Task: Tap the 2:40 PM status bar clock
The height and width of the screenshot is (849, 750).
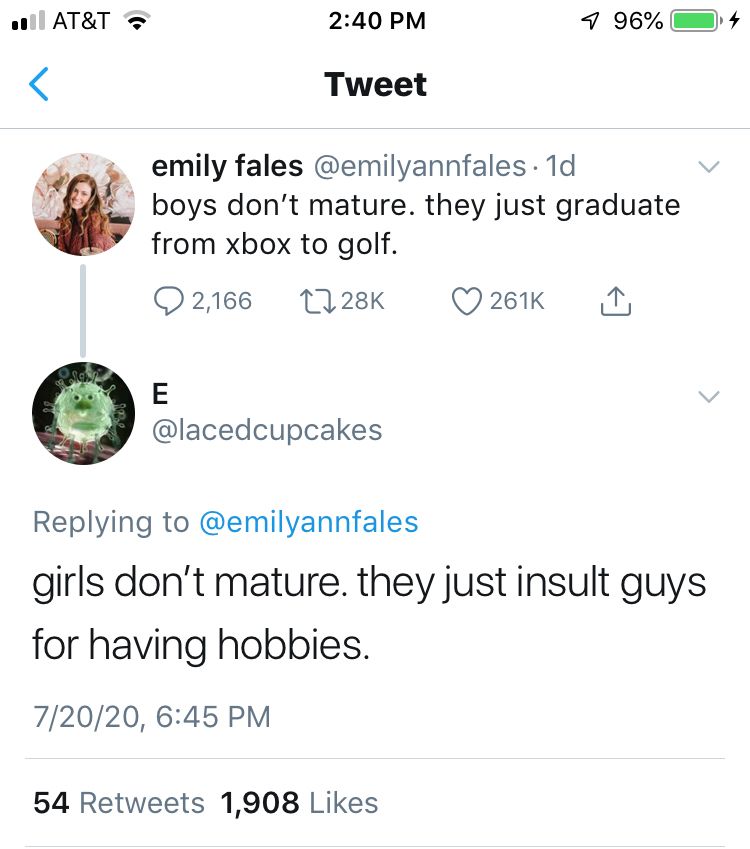Action: (376, 20)
